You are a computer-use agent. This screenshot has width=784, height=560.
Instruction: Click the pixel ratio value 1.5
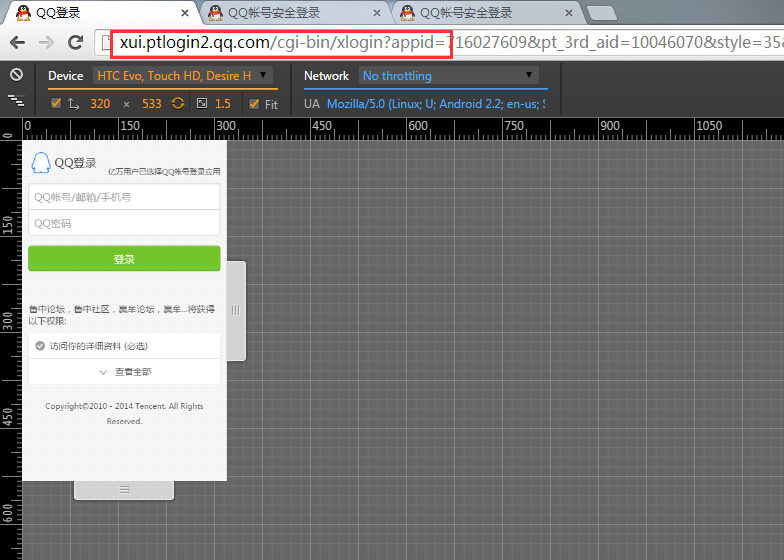point(222,104)
